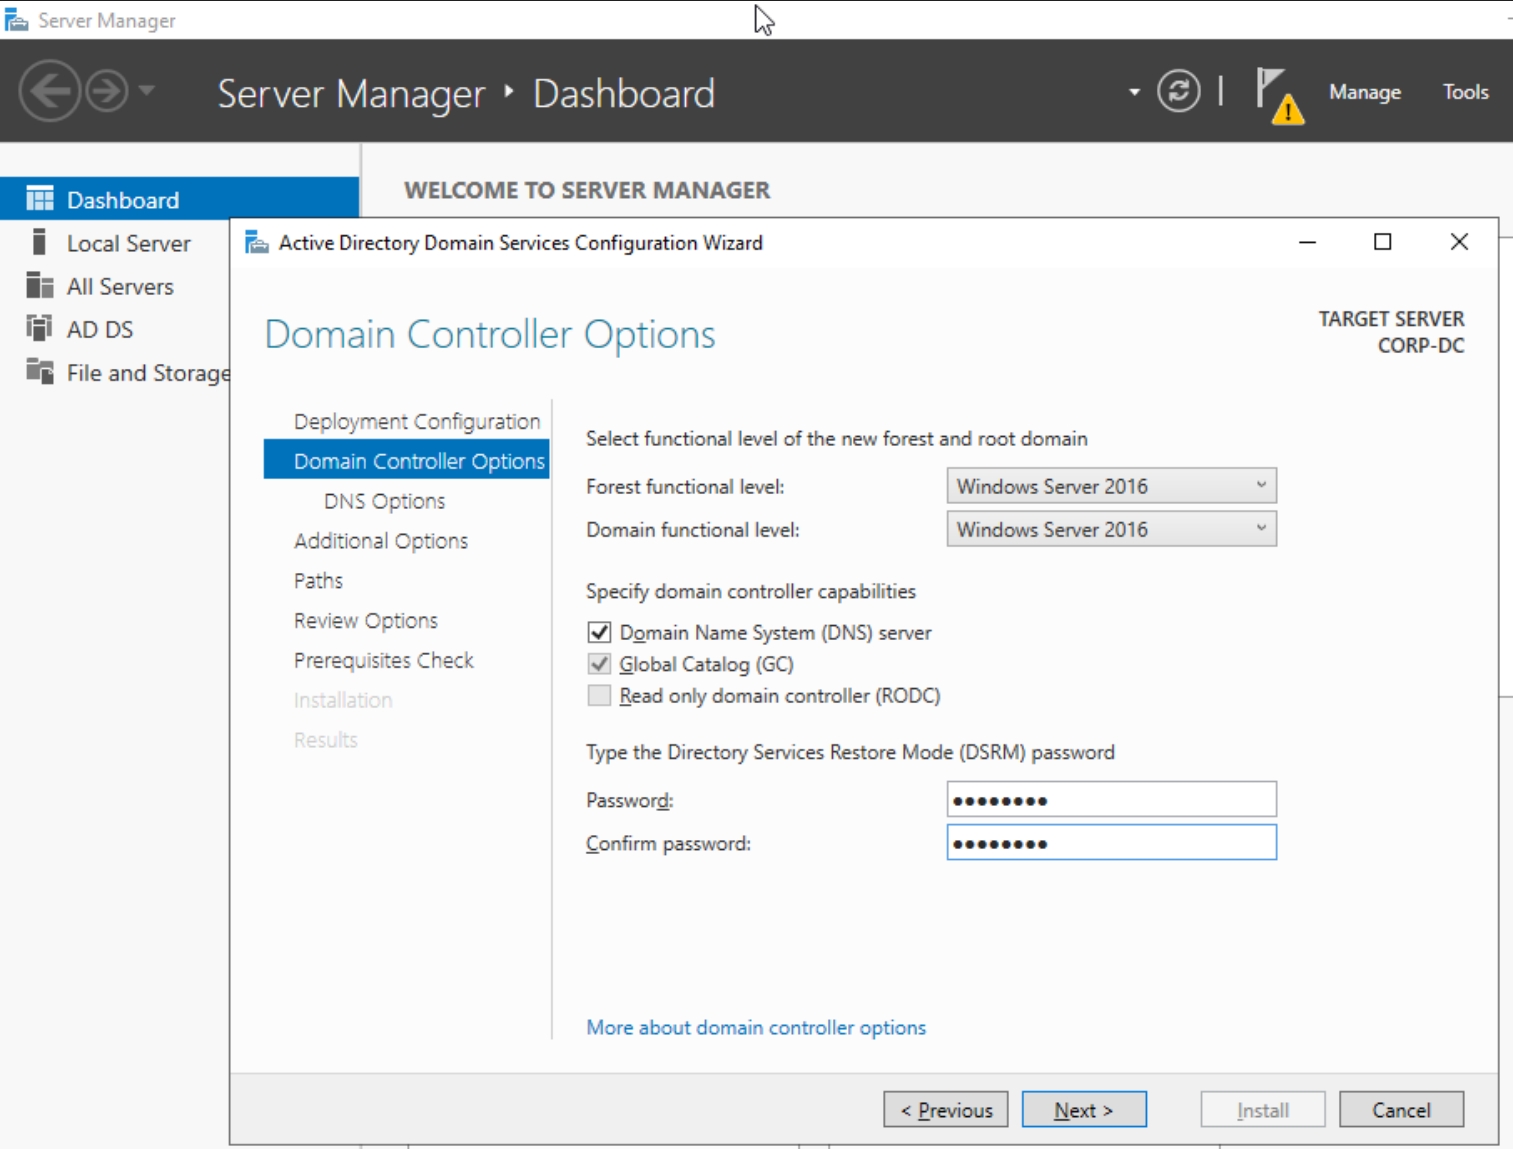Select the Dashboard icon in sidebar

point(40,200)
